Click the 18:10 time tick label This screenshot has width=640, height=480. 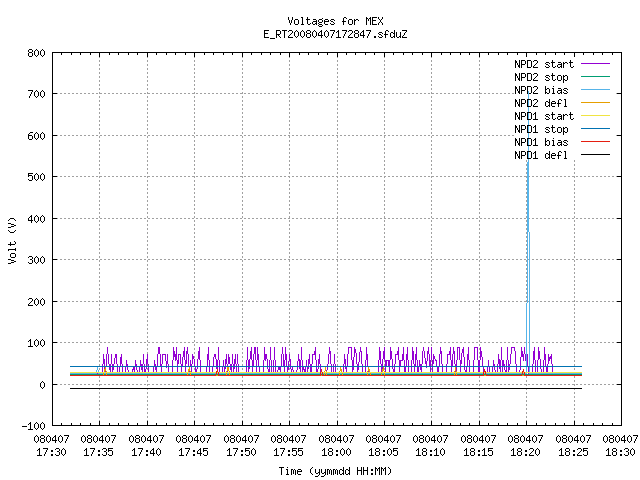(x=430, y=453)
